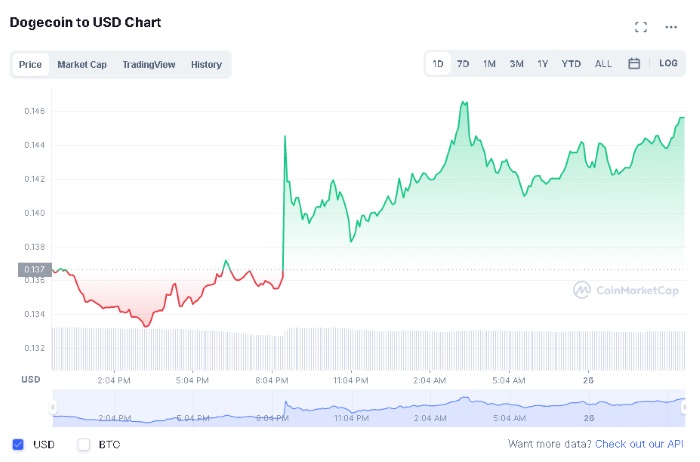700x462 pixels.
Task: Toggle LOG scale on the chart
Action: (668, 63)
